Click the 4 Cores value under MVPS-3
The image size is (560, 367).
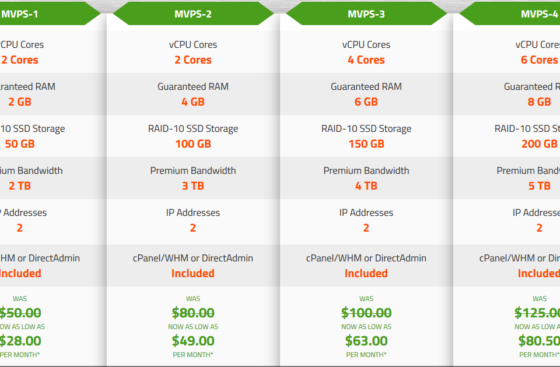366,60
